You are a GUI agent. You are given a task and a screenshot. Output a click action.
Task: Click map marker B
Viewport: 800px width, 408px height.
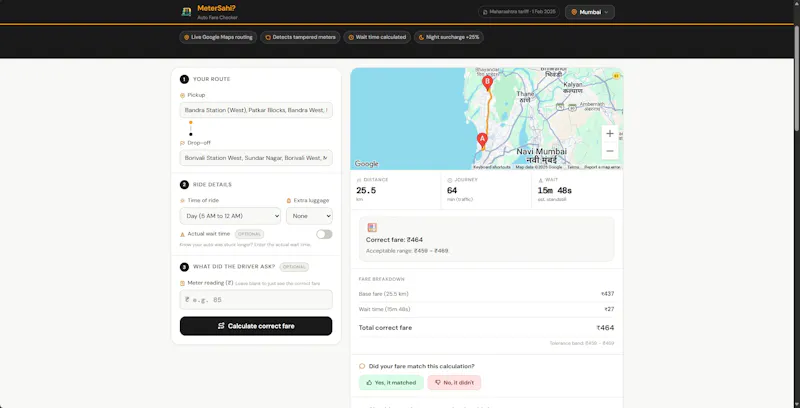[487, 83]
